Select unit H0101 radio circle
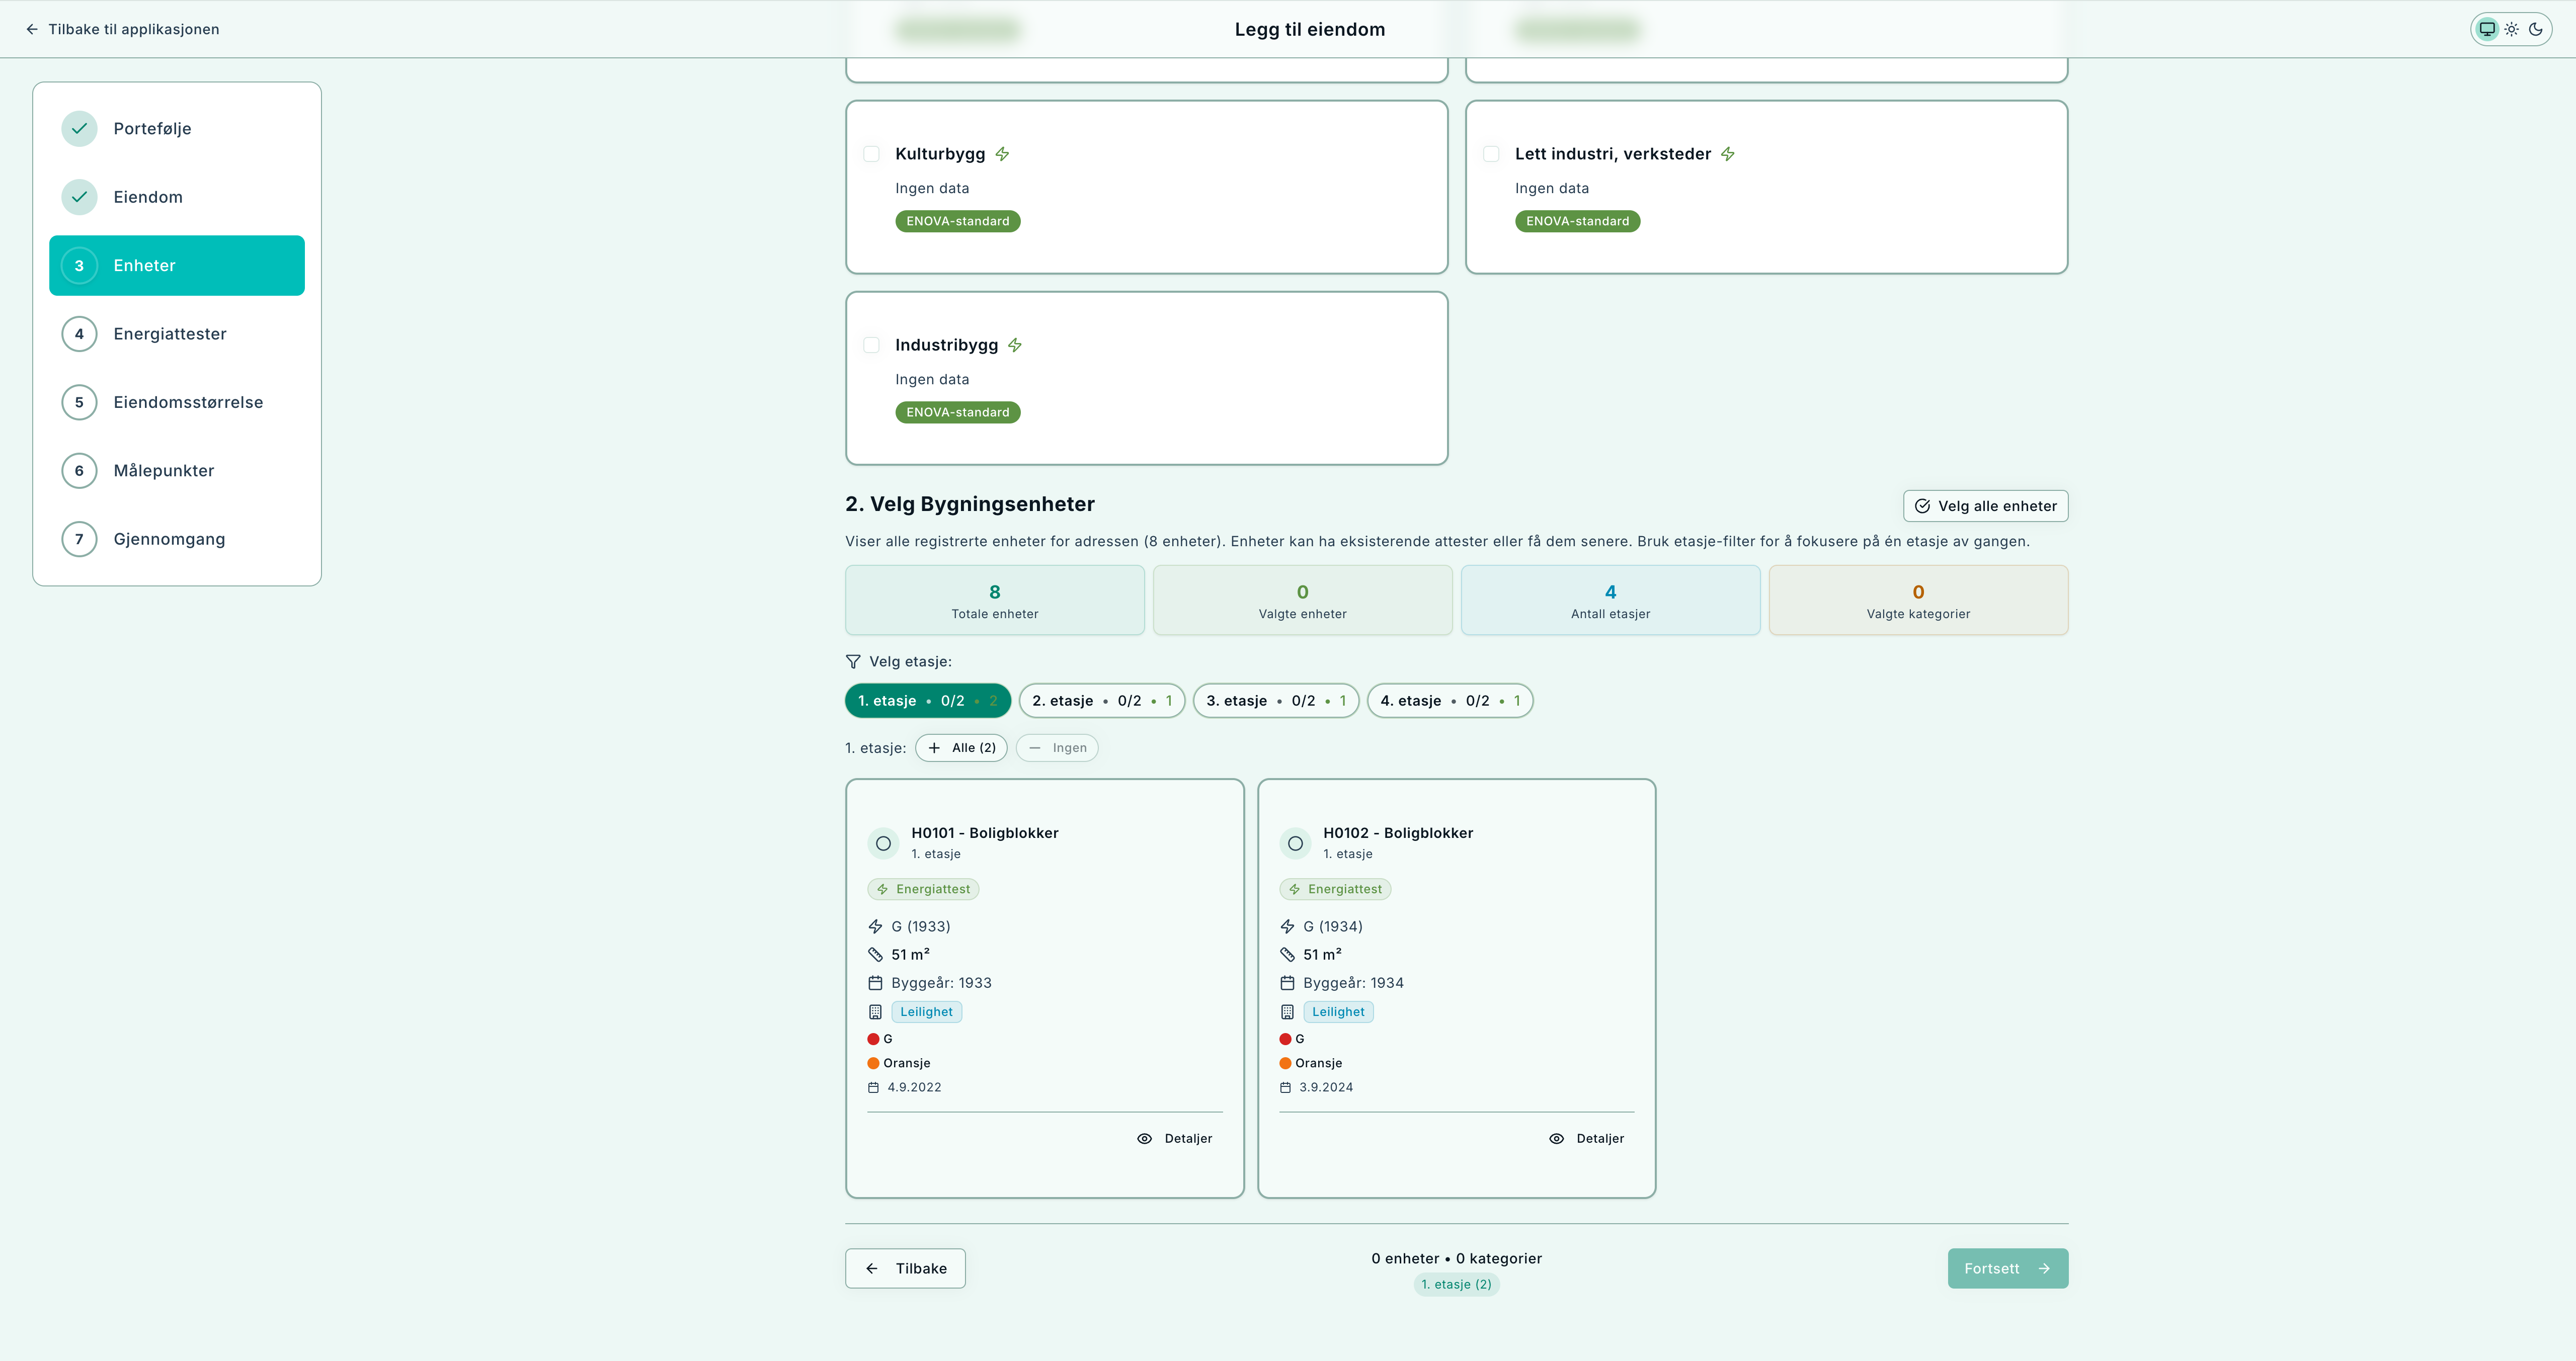 (883, 844)
